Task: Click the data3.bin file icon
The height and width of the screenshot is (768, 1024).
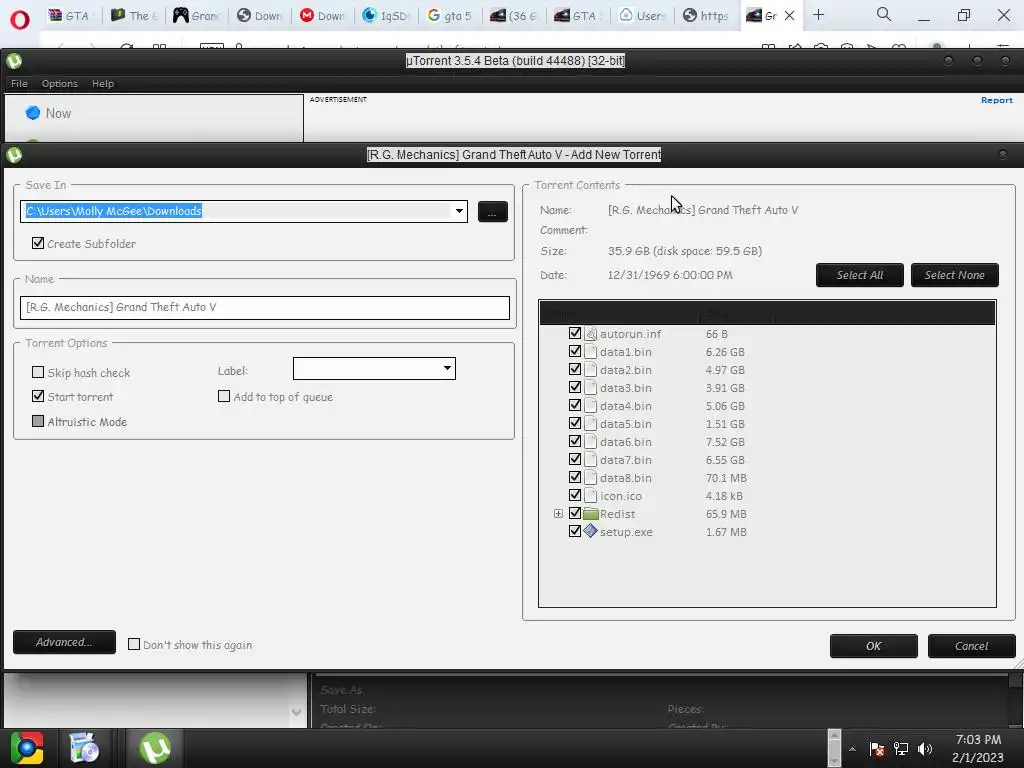Action: click(590, 387)
